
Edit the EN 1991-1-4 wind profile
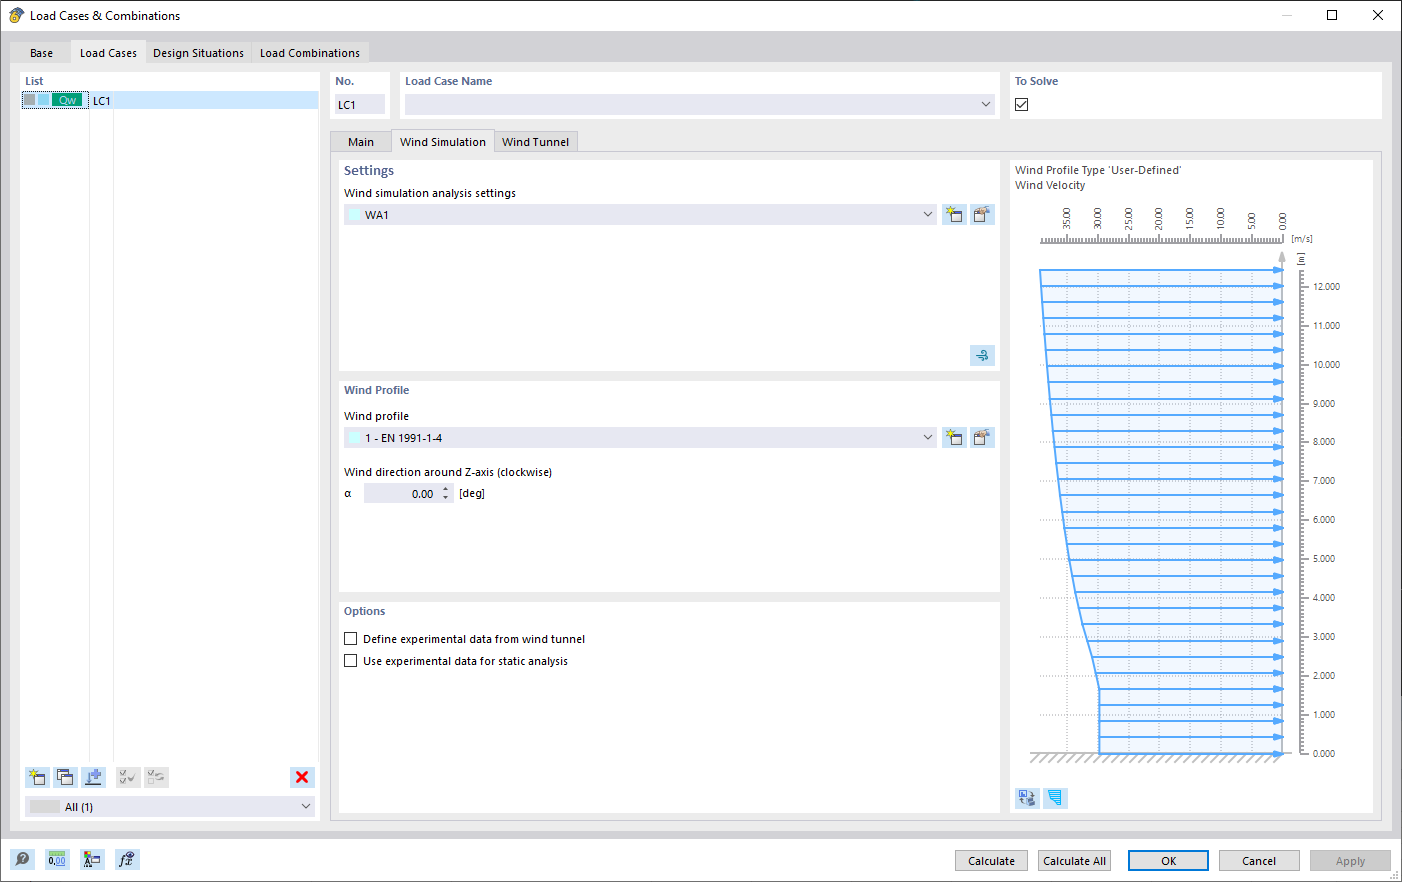click(982, 437)
